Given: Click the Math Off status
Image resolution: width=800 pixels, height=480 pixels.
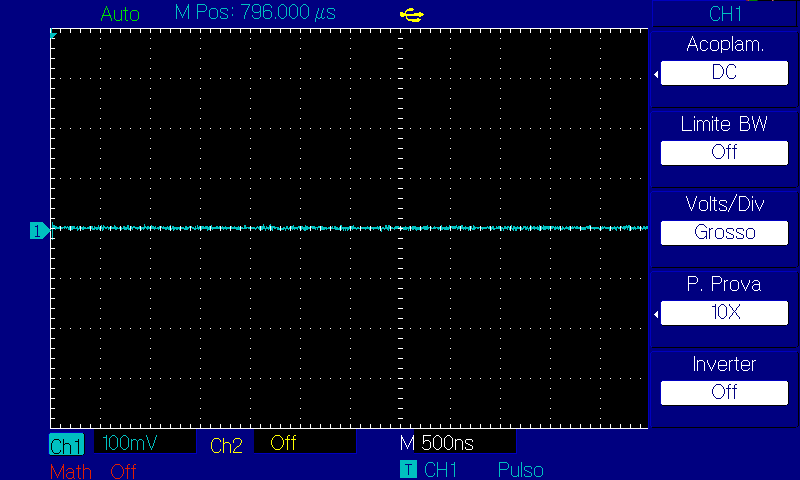Looking at the screenshot, I should point(123,471).
